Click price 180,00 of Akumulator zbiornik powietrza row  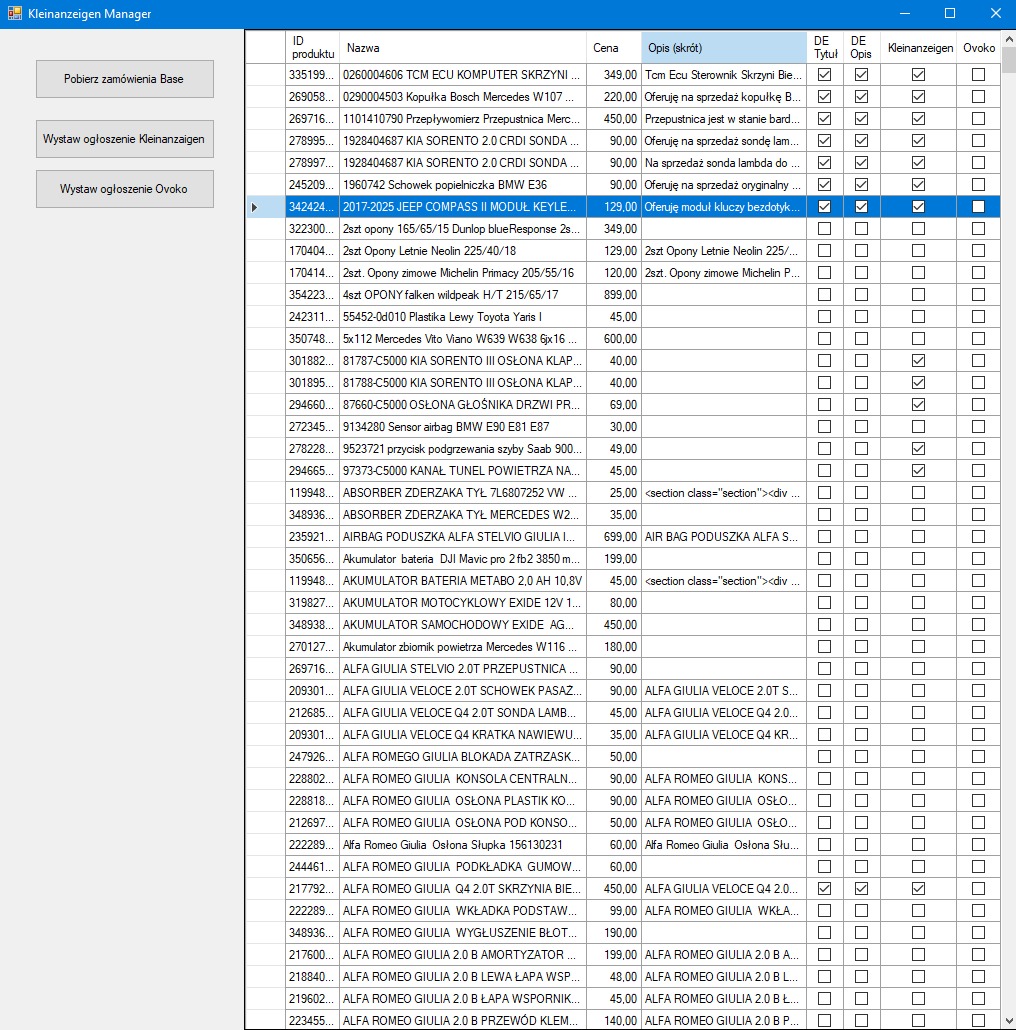pos(613,647)
